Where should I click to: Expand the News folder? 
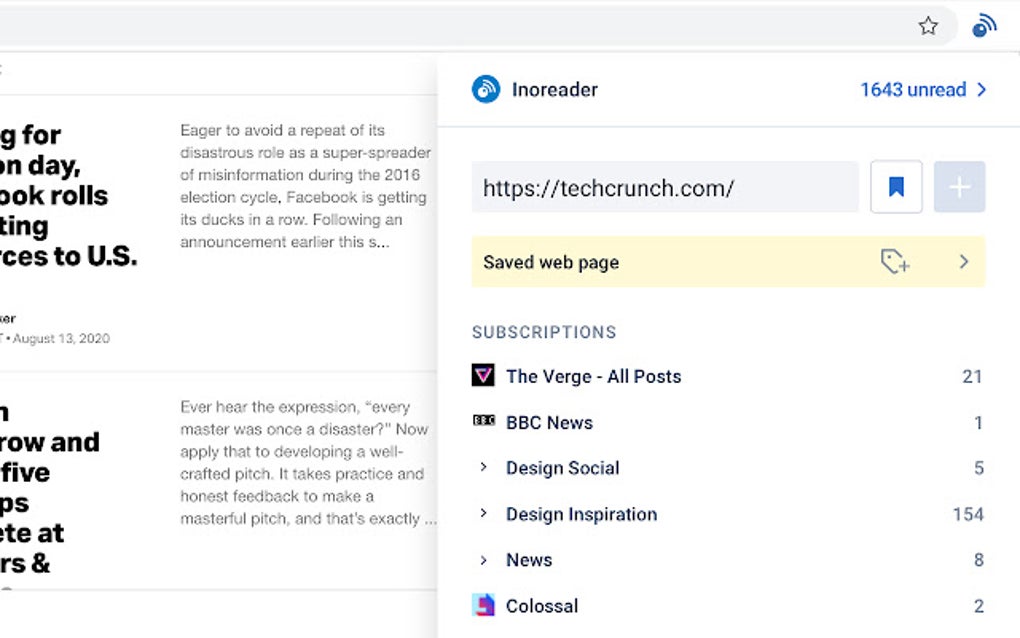[484, 560]
